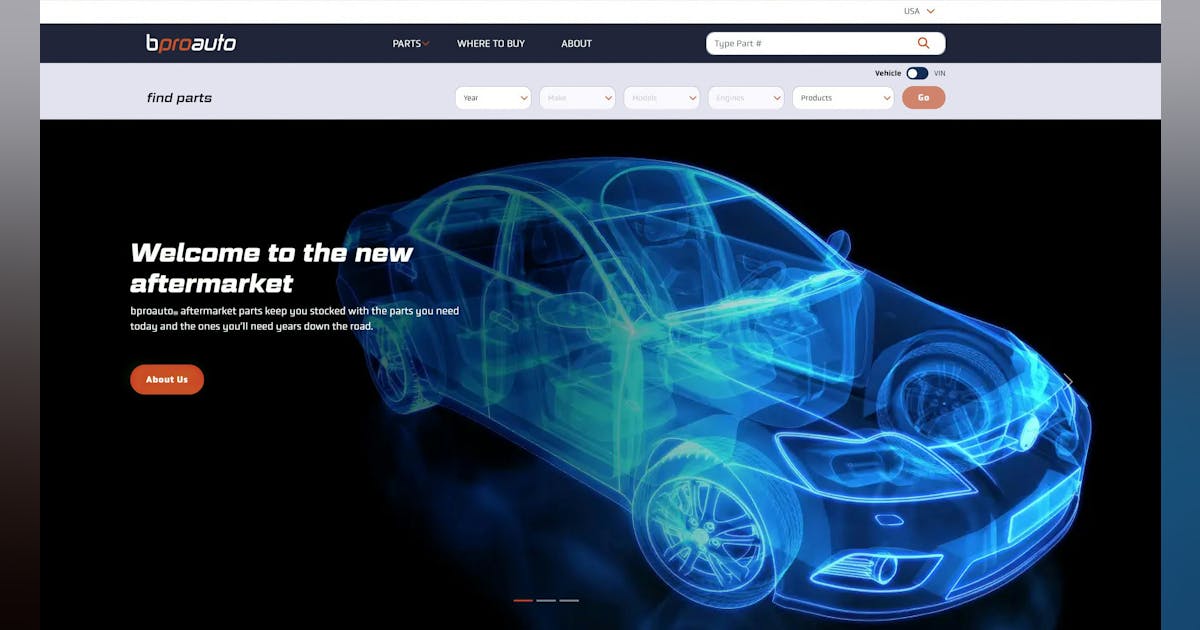This screenshot has width=1200, height=630.
Task: Open the PARTS dropdown chevron icon
Action: [x=427, y=43]
